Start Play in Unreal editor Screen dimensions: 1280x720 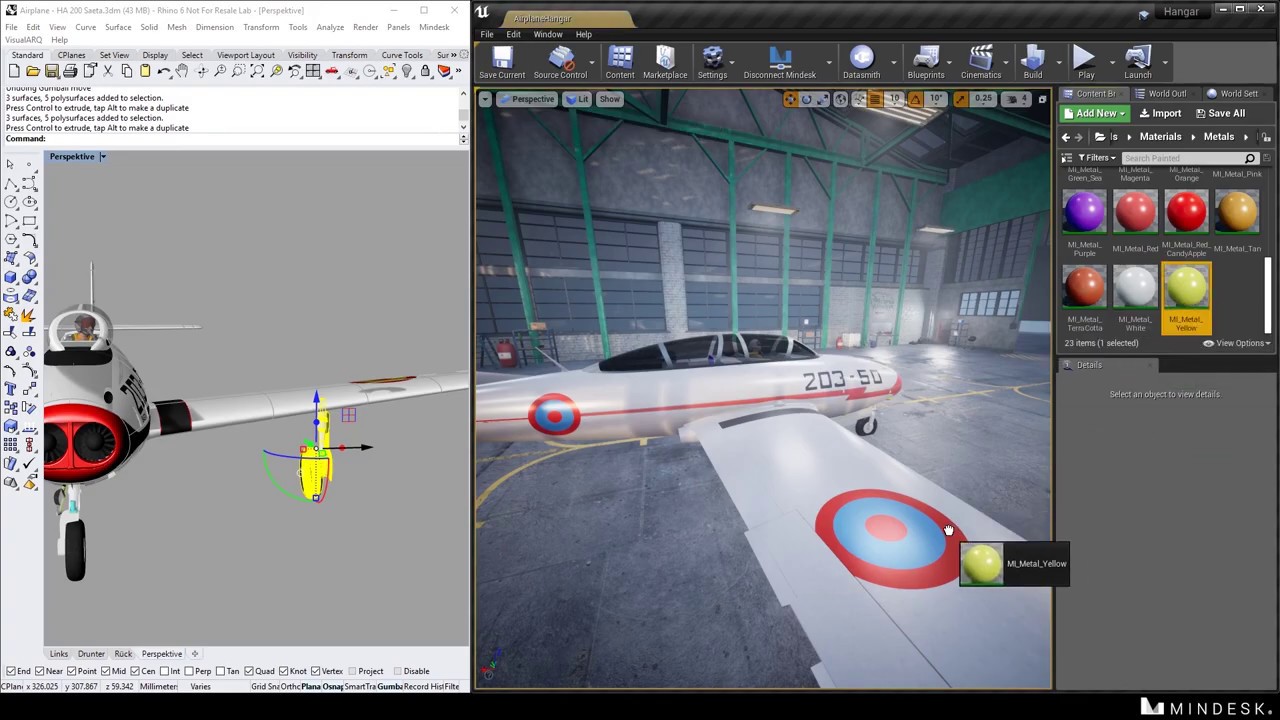tap(1086, 63)
